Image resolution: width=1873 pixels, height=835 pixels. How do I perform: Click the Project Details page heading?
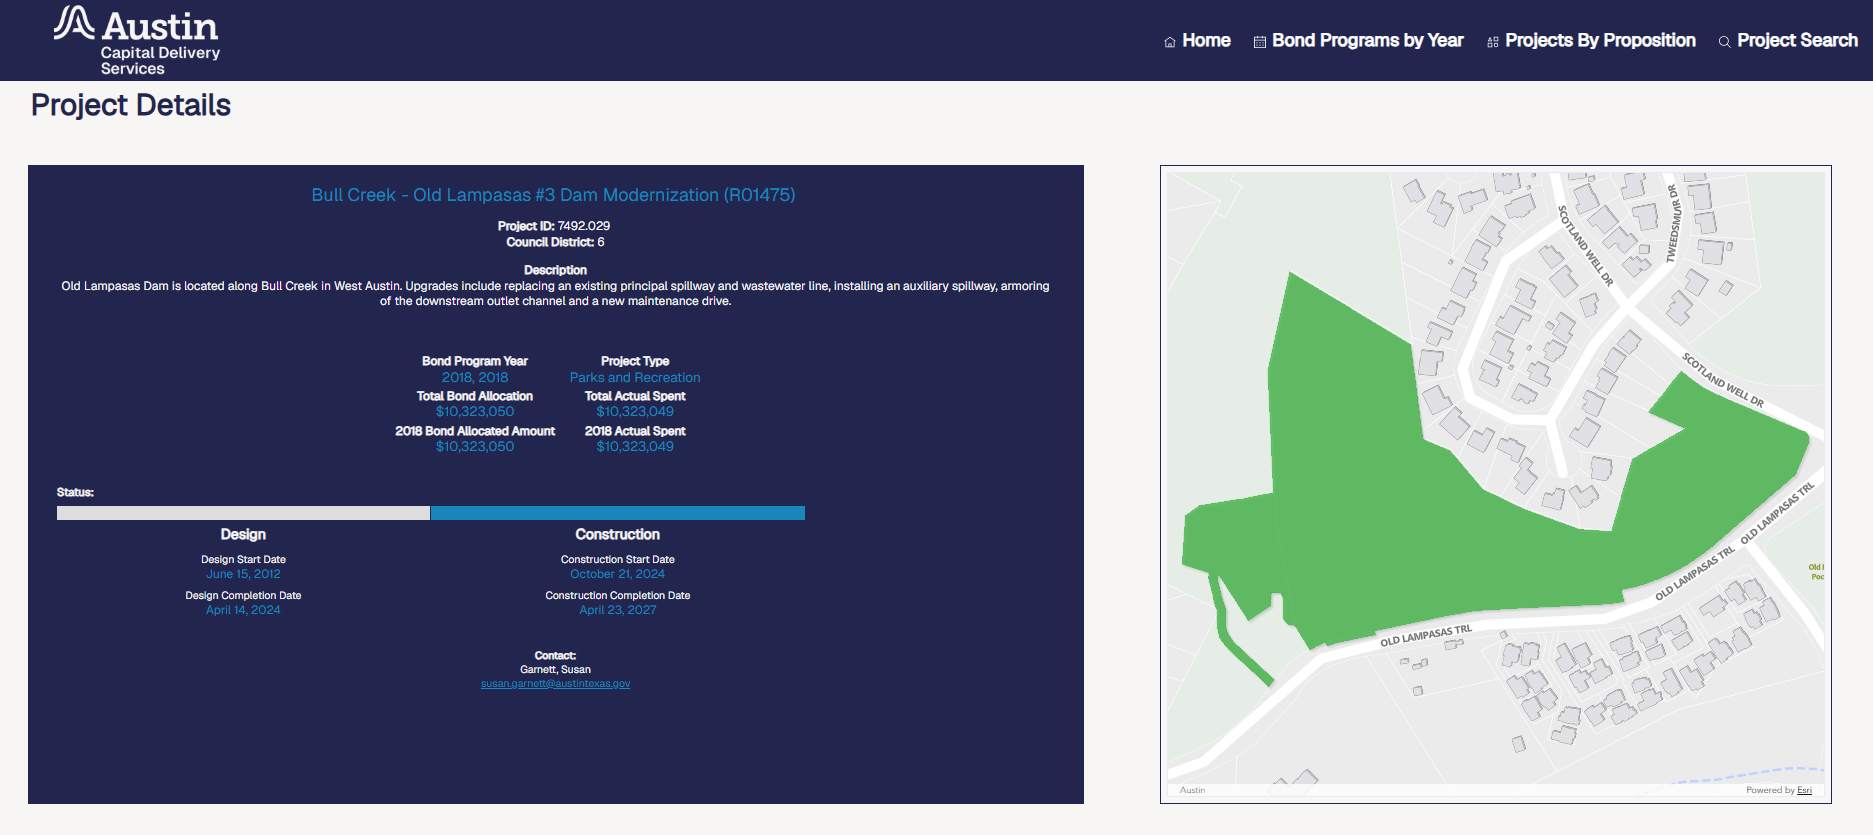(x=131, y=105)
